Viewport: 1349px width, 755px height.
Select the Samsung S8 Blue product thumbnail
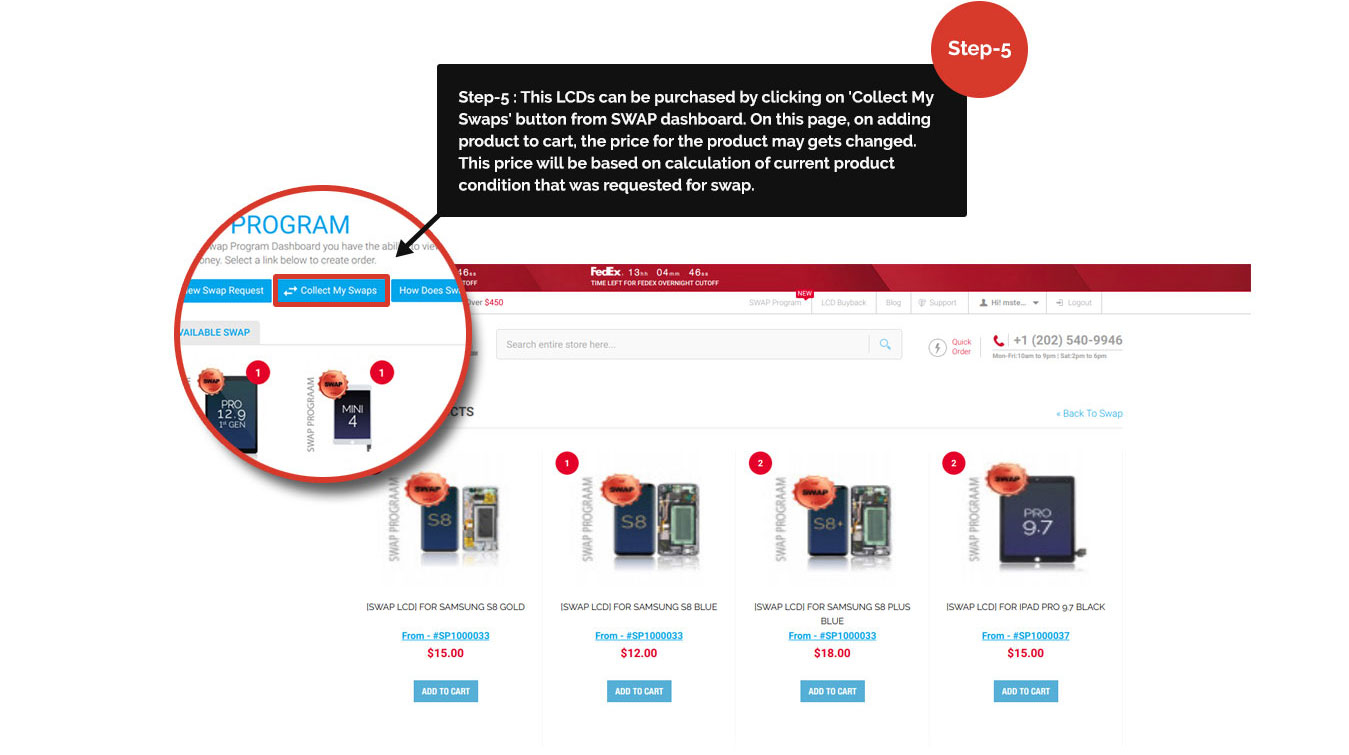coord(639,517)
